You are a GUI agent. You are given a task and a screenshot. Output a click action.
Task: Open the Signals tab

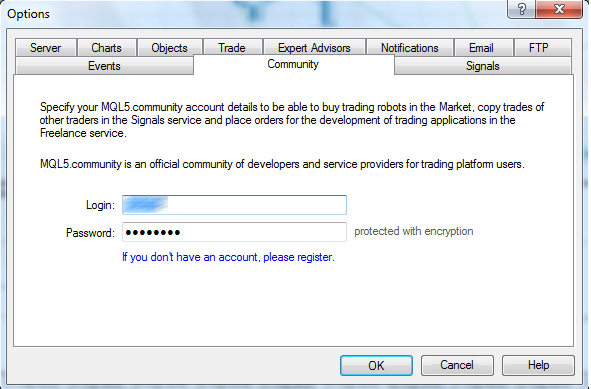tap(483, 66)
